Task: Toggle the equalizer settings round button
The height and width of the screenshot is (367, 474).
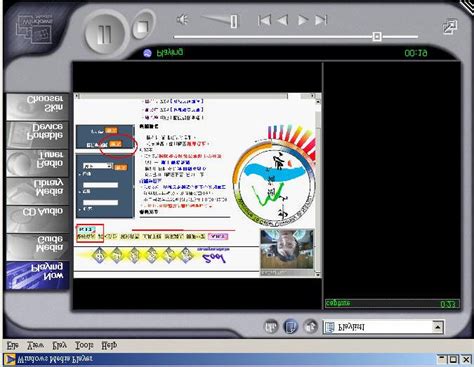Action: click(x=271, y=327)
